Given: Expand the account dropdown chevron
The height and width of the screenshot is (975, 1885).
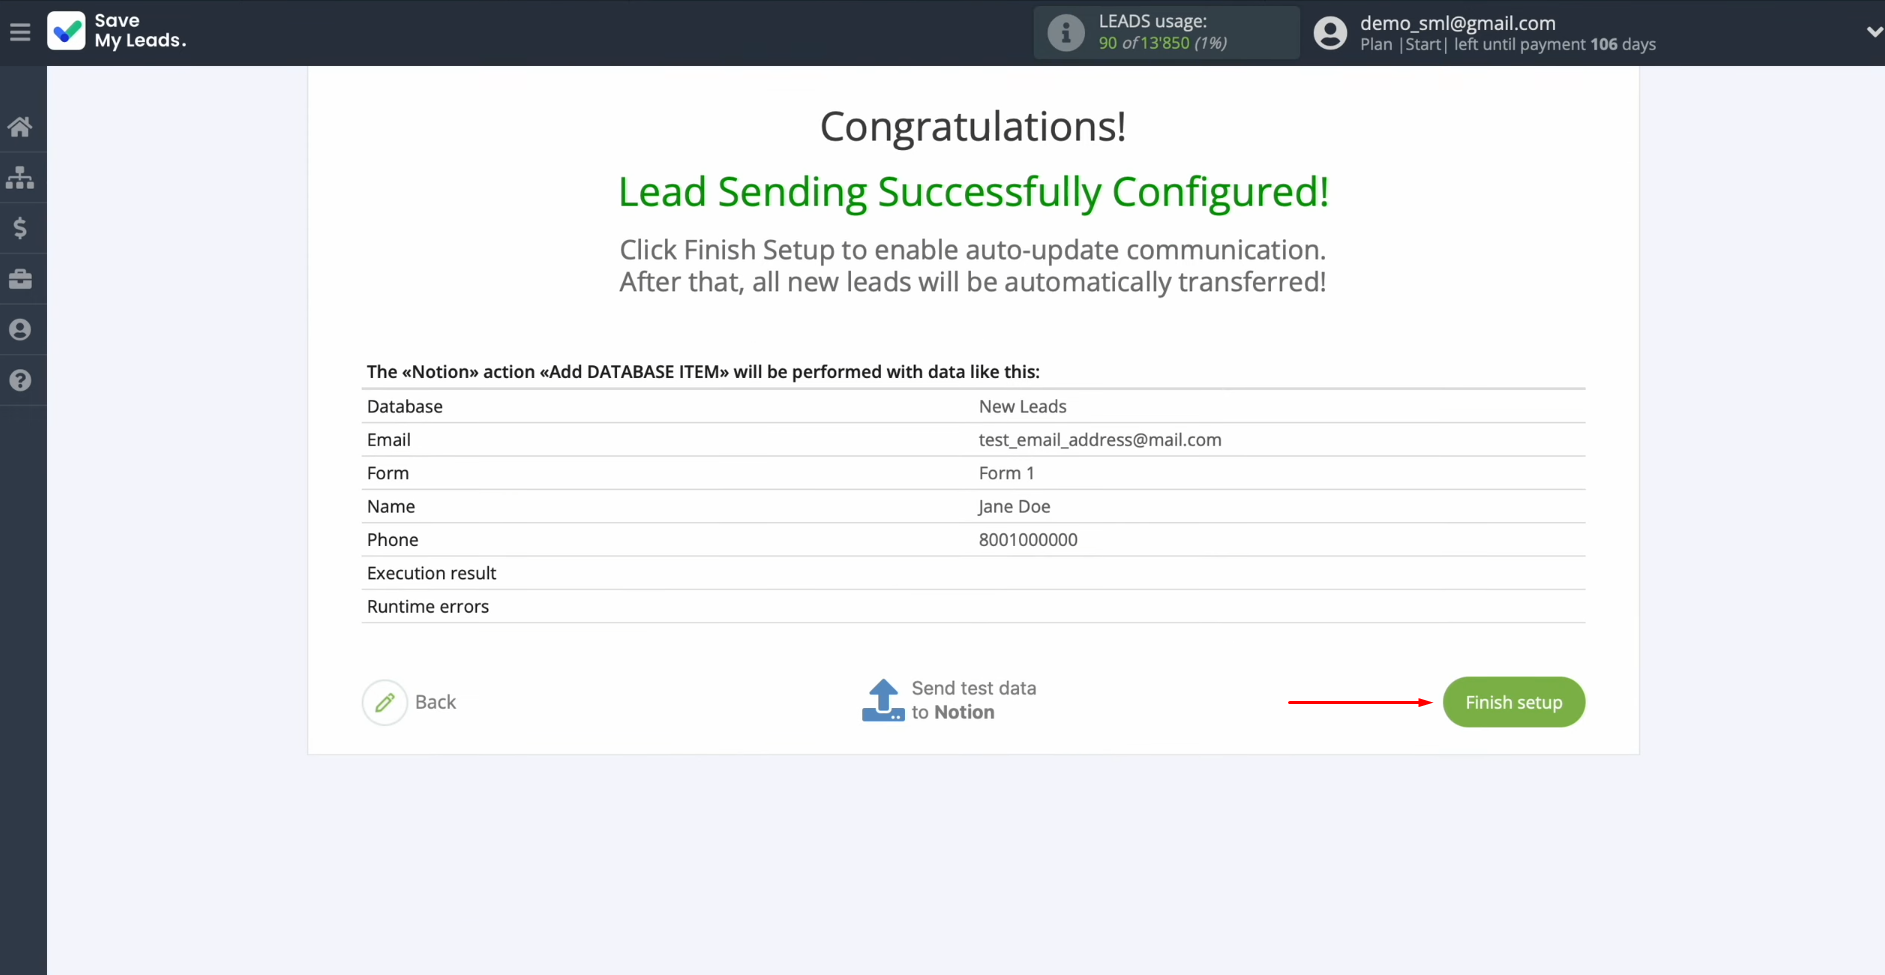Looking at the screenshot, I should pyautogui.click(x=1874, y=32).
